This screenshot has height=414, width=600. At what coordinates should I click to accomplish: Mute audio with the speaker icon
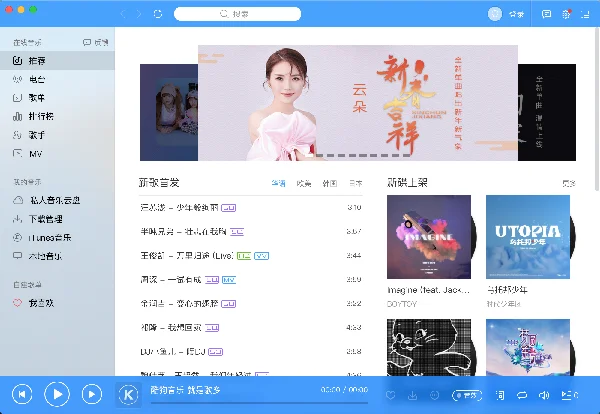point(544,395)
